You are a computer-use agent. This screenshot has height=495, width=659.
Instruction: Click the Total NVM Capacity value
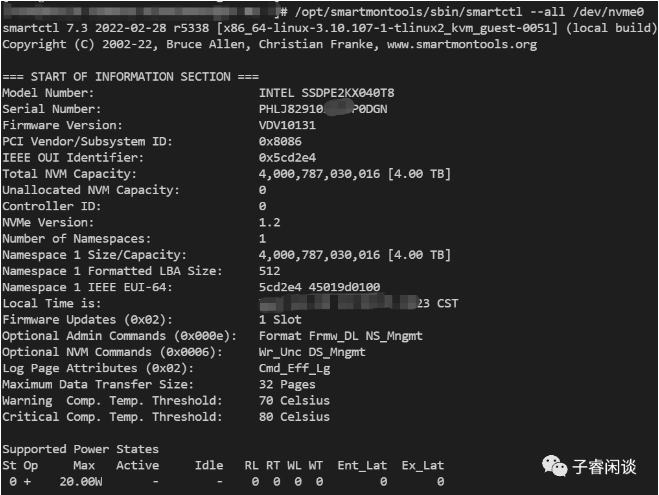pos(355,174)
